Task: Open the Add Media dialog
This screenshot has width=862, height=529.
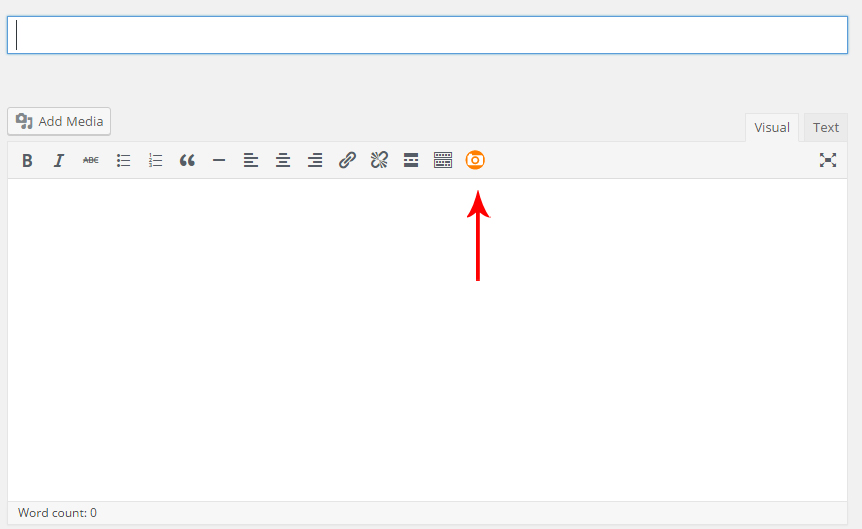Action: [59, 121]
